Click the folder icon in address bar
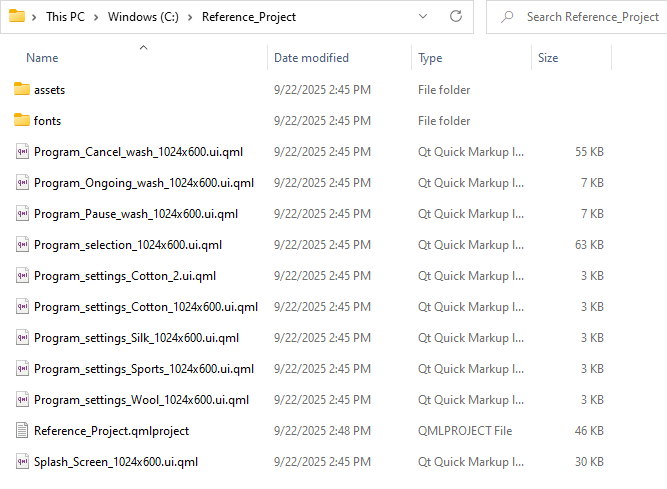 (x=16, y=17)
